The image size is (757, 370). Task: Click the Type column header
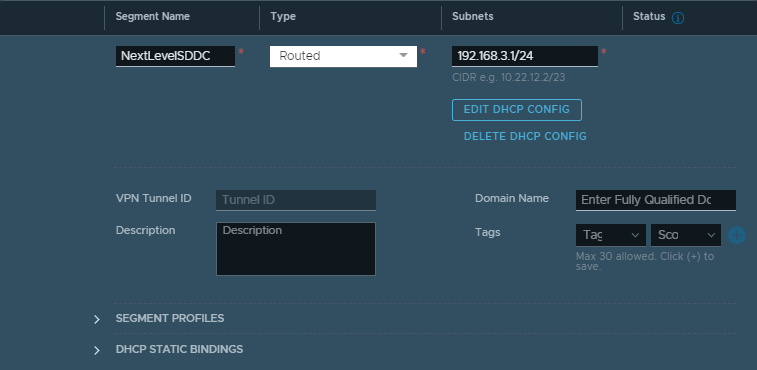click(x=283, y=16)
